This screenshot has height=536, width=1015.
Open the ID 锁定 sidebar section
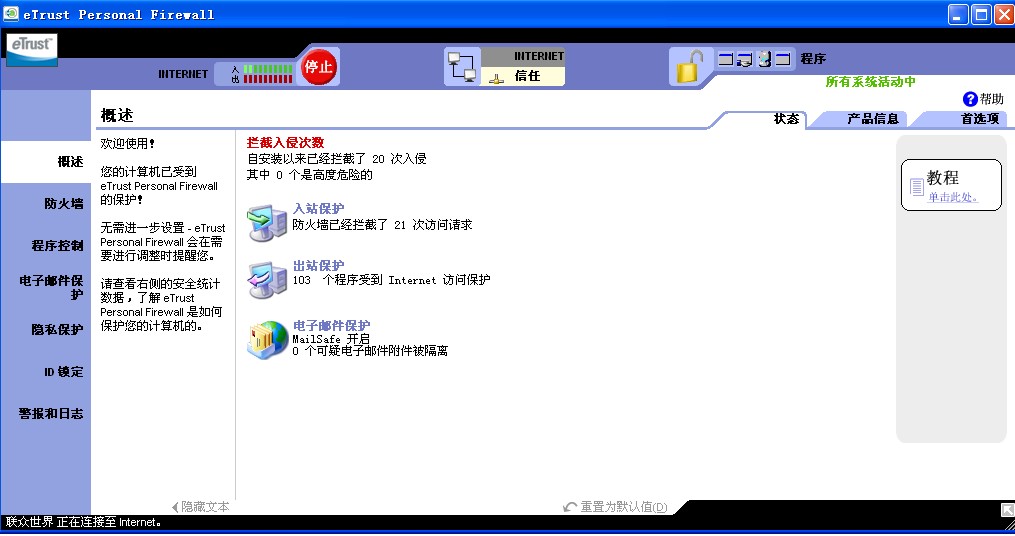coord(63,372)
